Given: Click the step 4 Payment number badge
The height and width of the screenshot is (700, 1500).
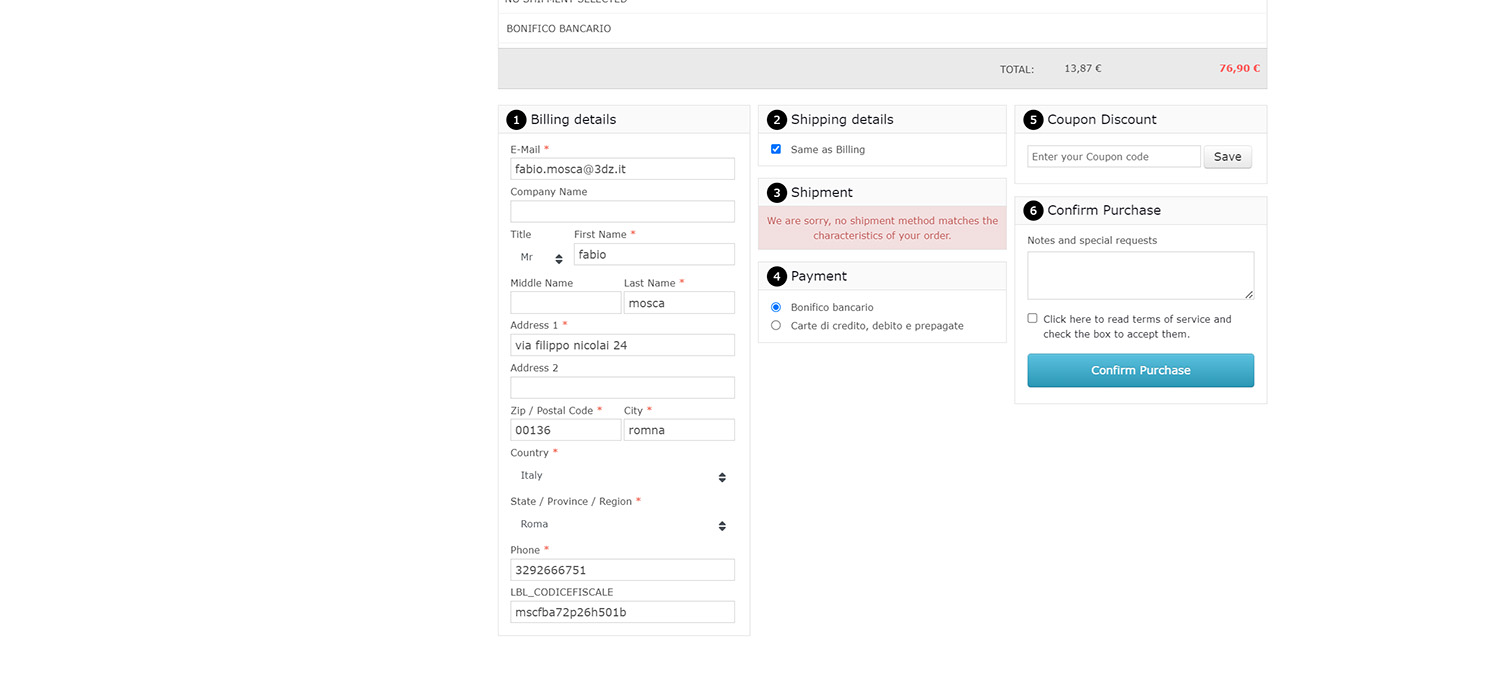Looking at the screenshot, I should click(777, 276).
